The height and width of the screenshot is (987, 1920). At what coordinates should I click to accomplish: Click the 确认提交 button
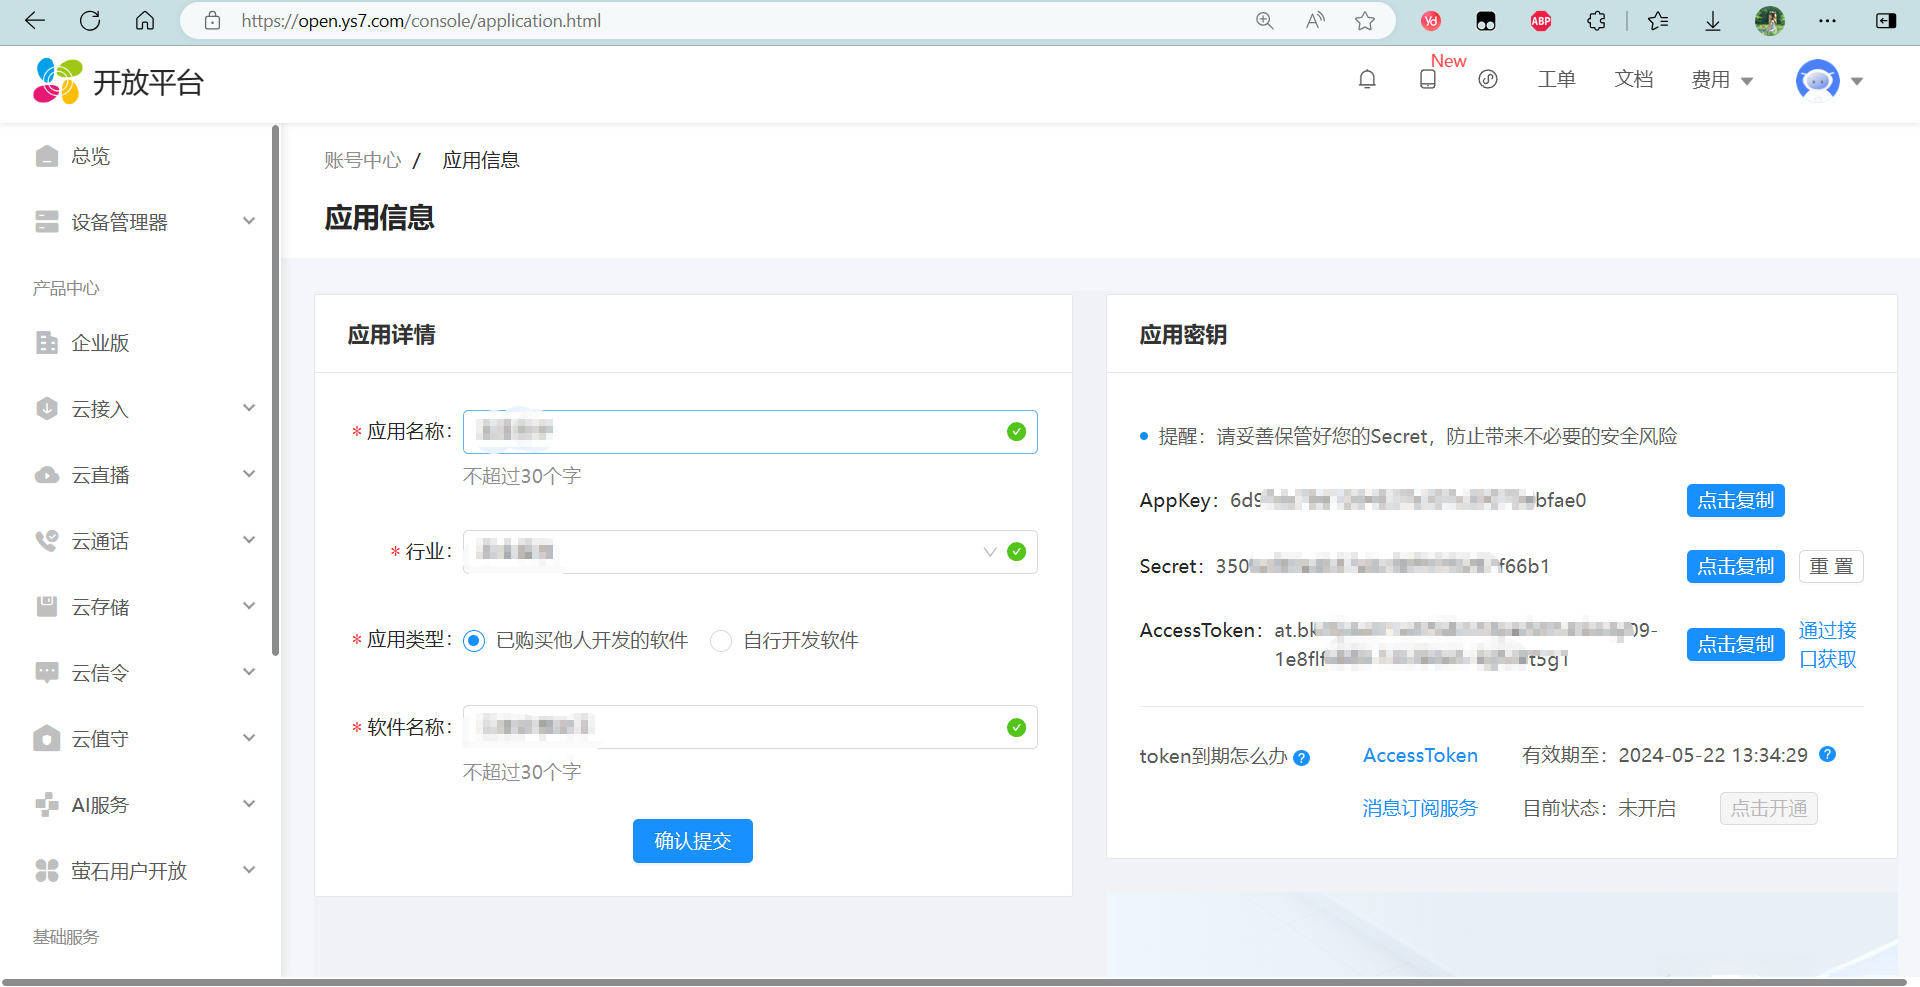click(x=692, y=841)
